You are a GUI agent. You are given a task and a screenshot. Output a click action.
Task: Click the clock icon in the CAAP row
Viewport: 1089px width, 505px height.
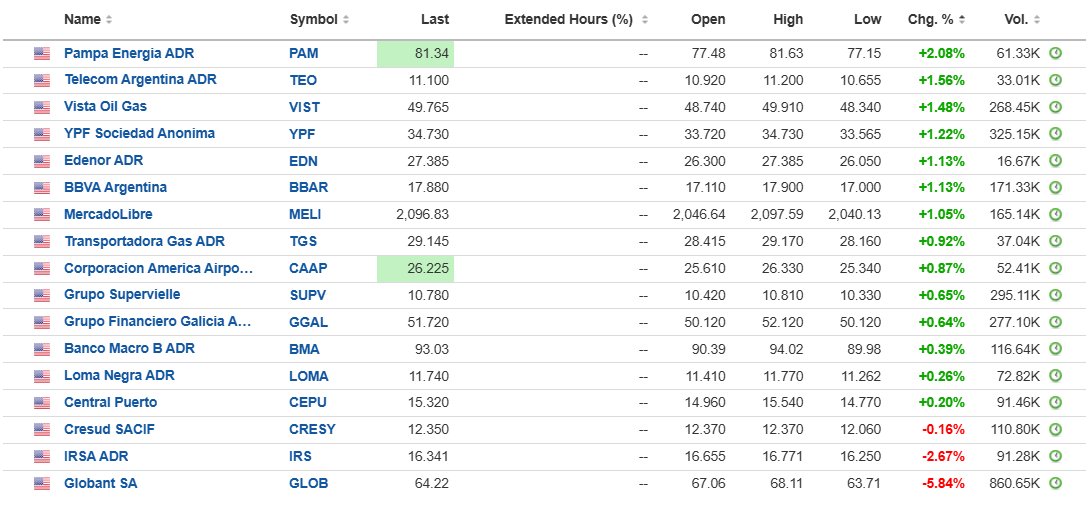pos(1055,268)
